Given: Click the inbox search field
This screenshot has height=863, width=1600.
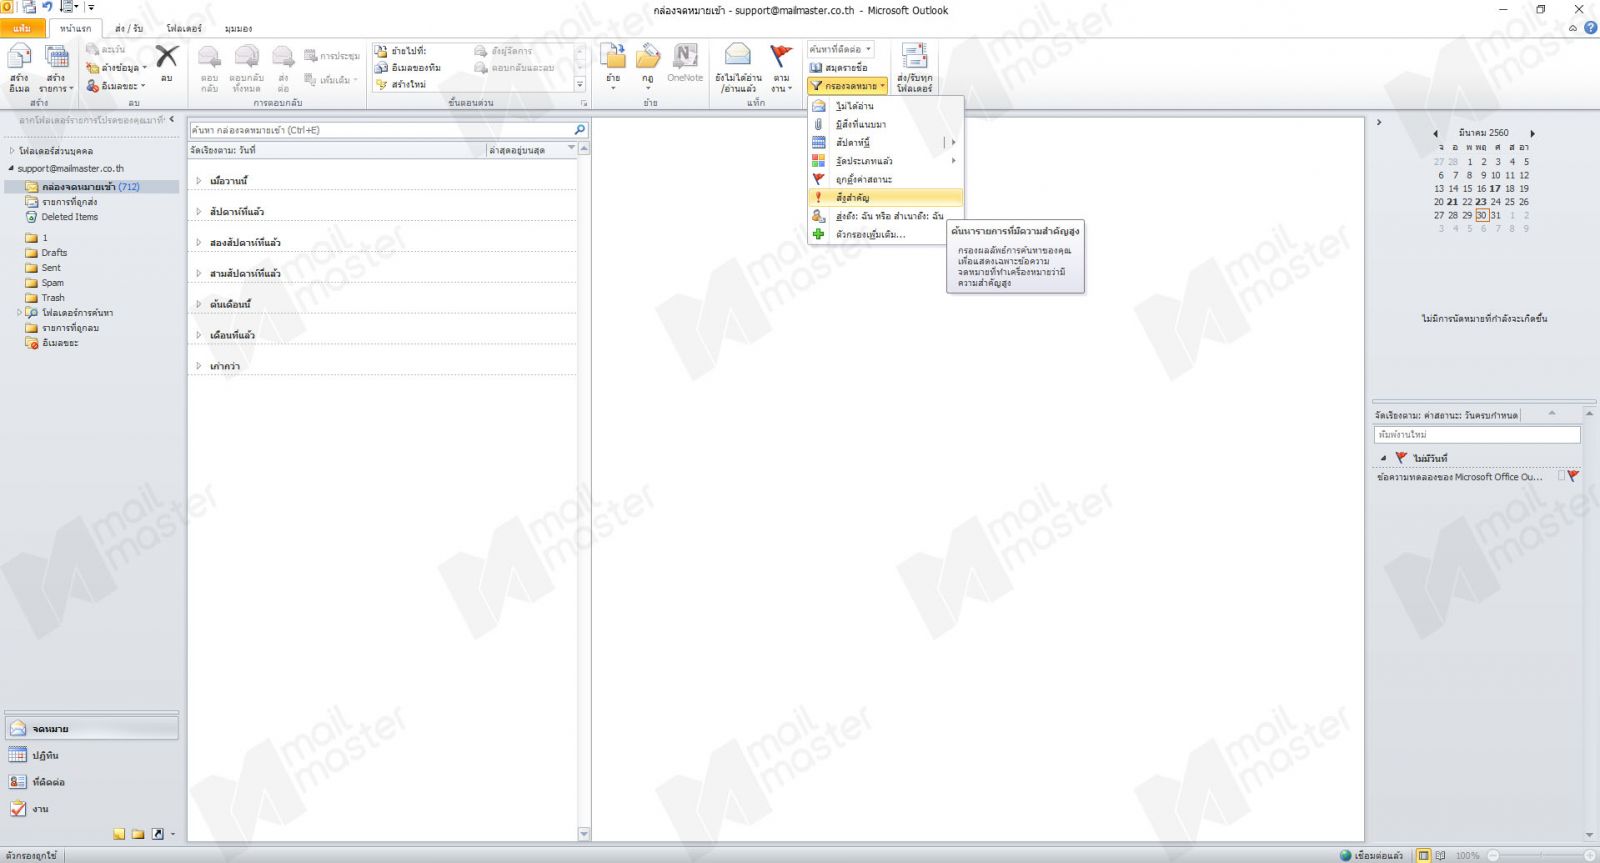Looking at the screenshot, I should click(381, 130).
